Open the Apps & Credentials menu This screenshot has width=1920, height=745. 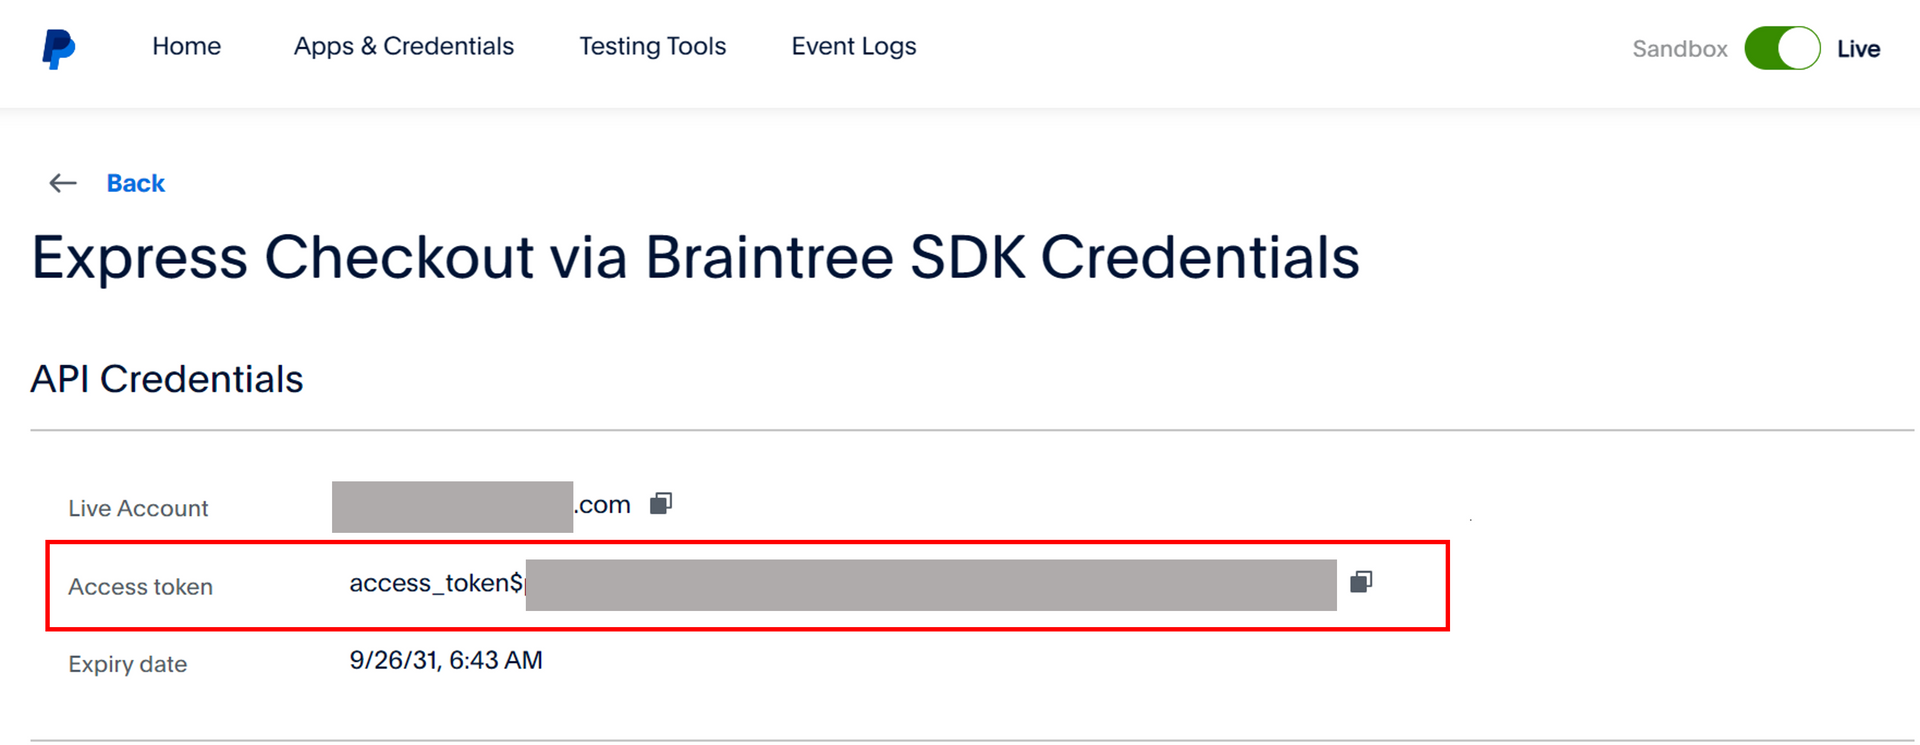[x=403, y=46]
